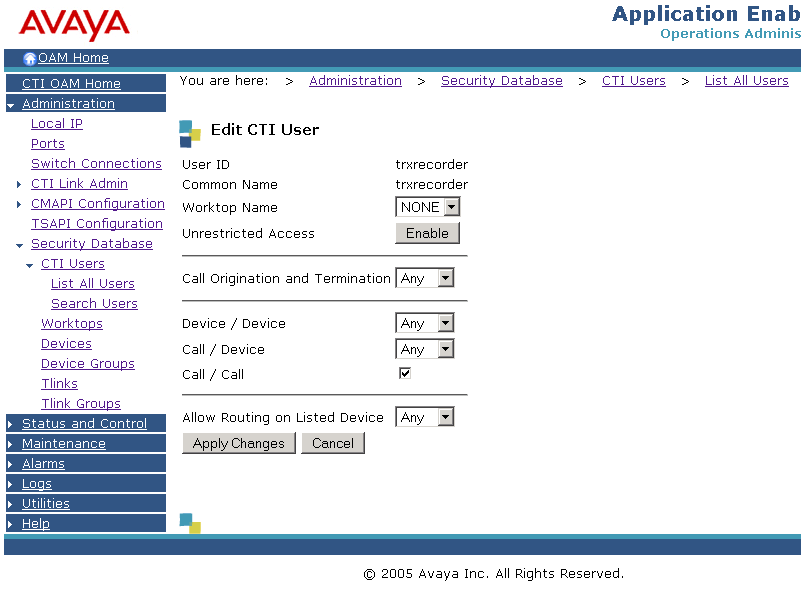
Task: Open the Worktop Name NONE dropdown
Action: [x=428, y=207]
